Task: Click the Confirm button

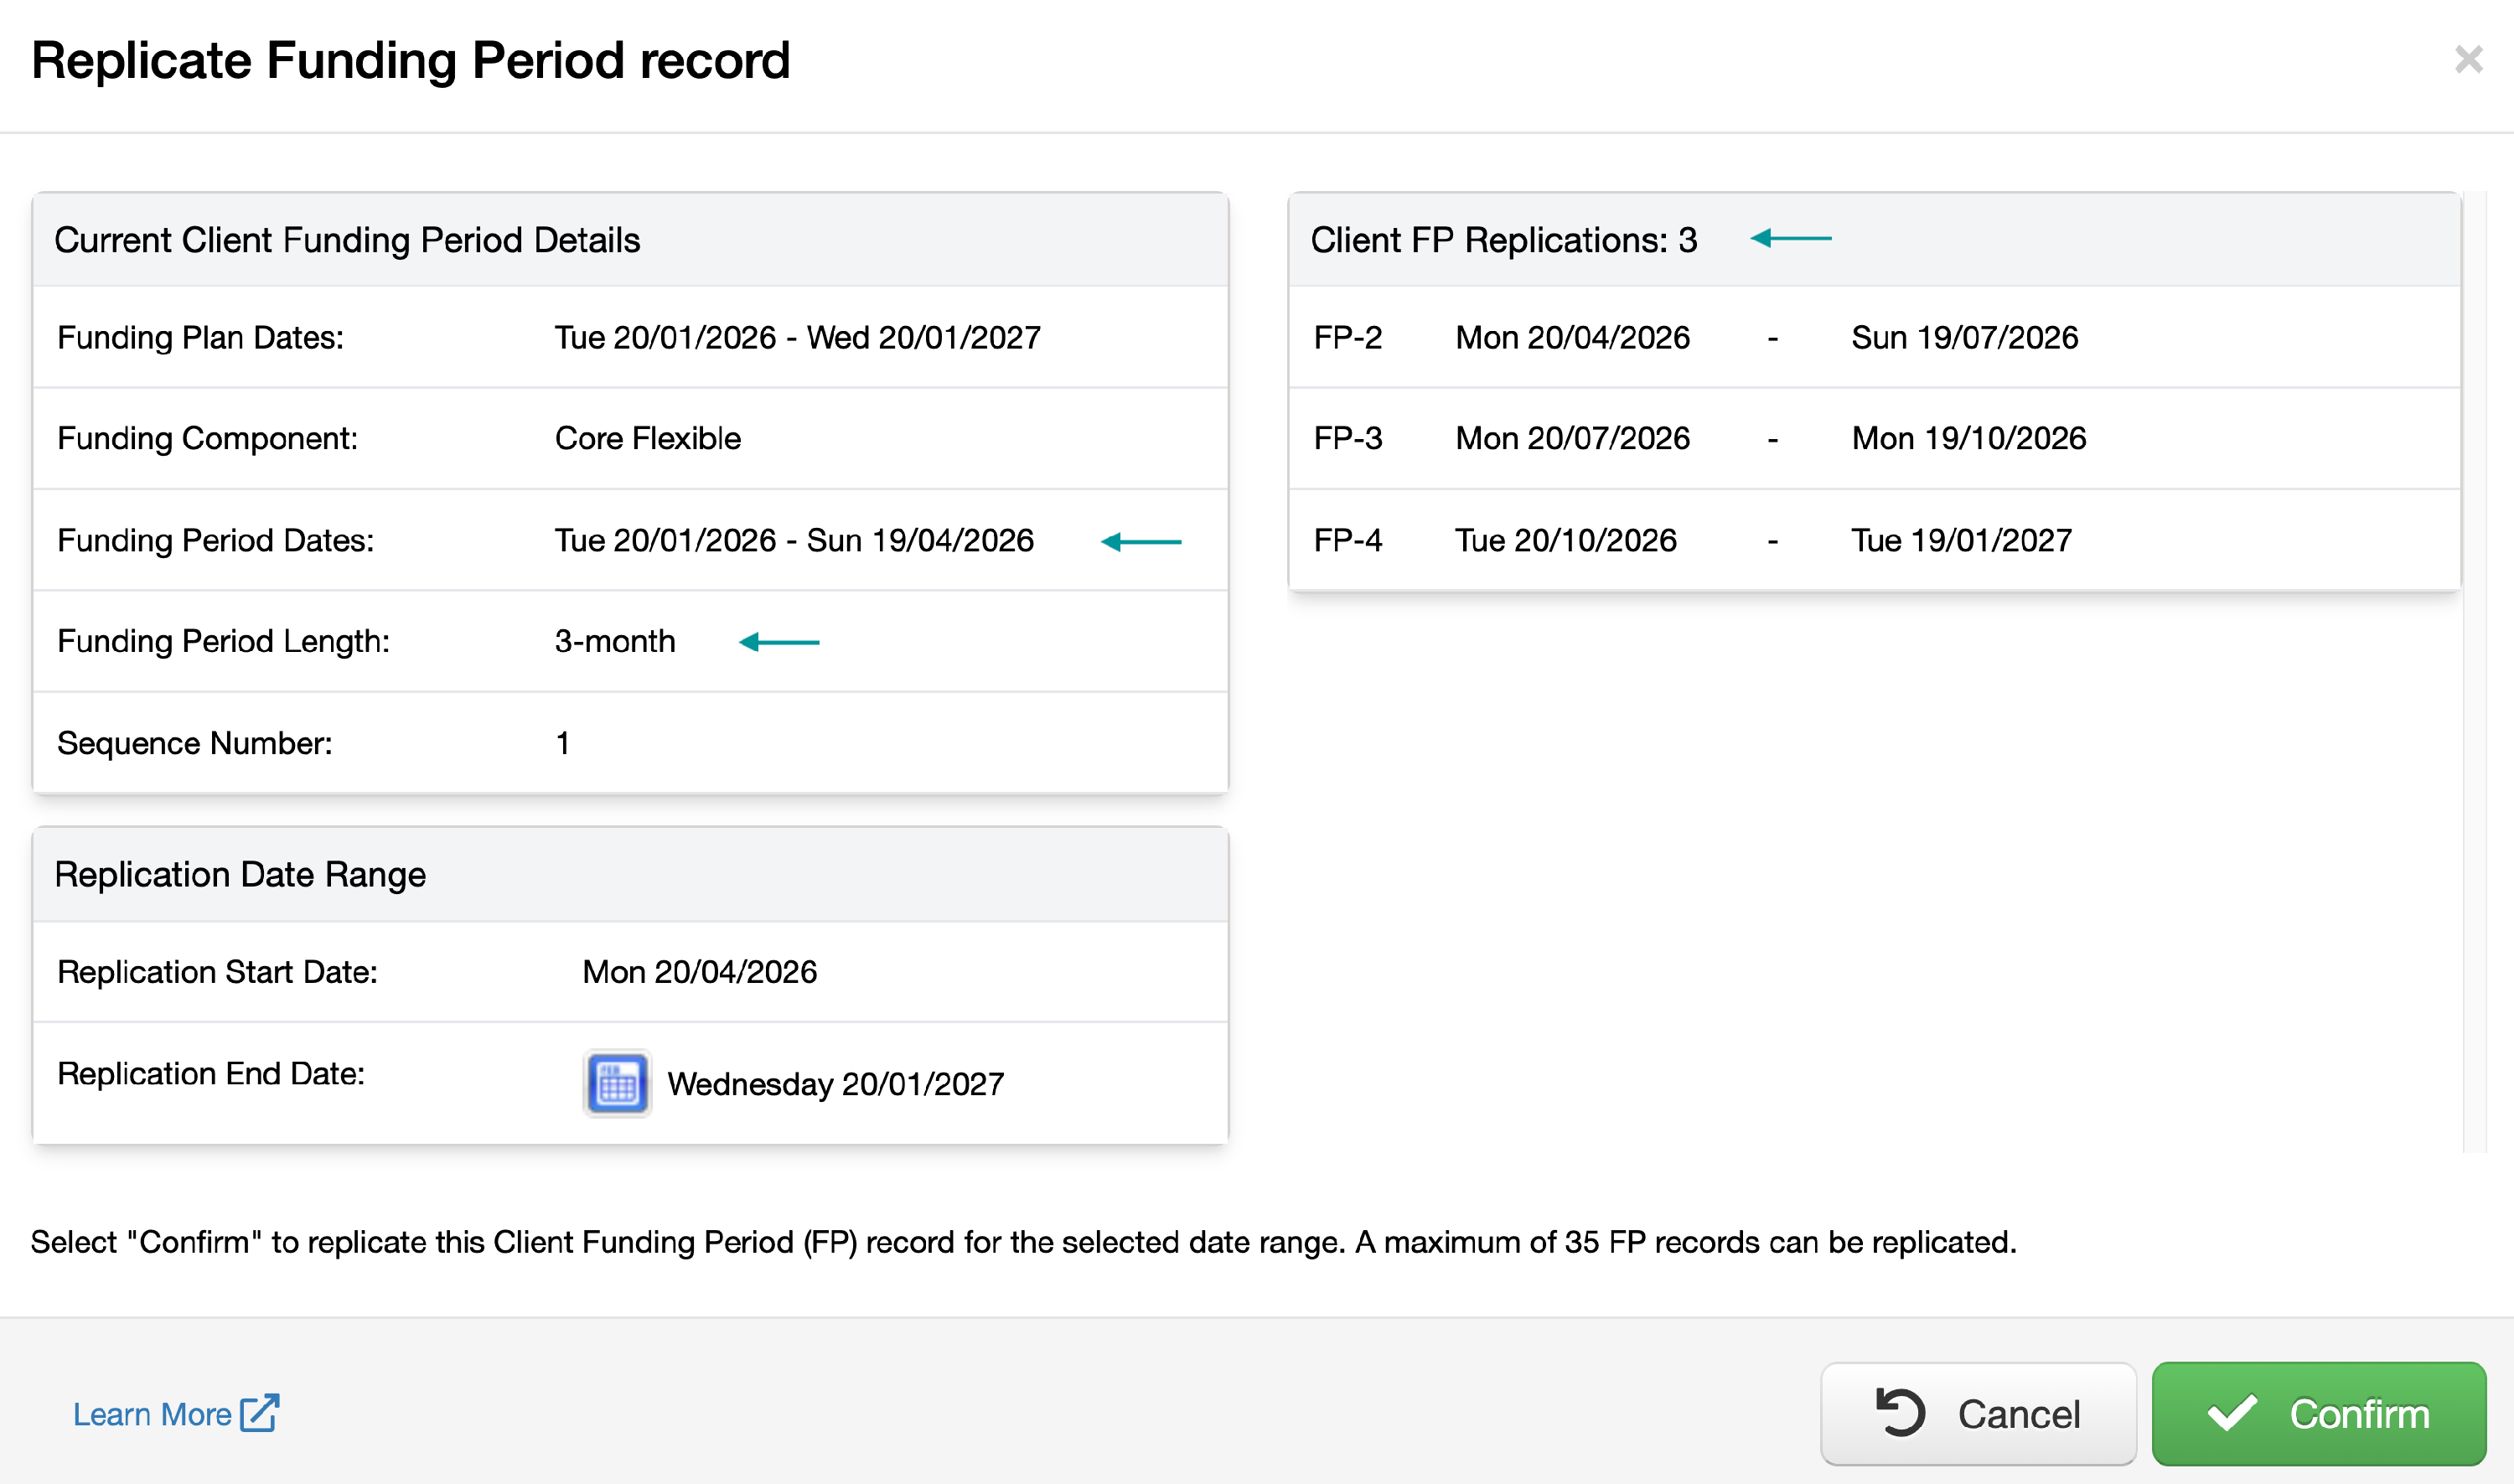Action: pos(2318,1413)
